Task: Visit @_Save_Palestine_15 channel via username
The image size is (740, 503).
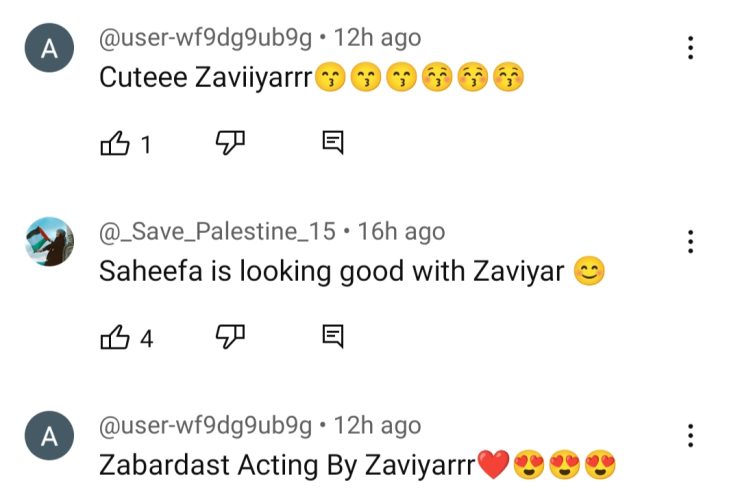Action: point(217,232)
